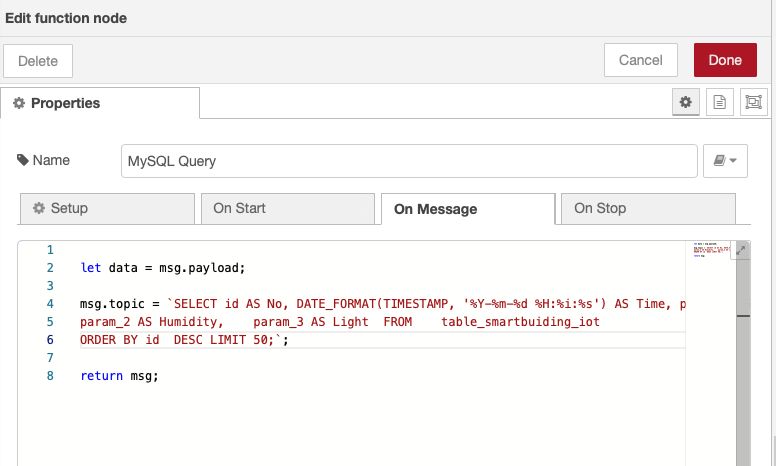The image size is (776, 466).
Task: Switch to the On Stop tab
Action: (x=648, y=208)
